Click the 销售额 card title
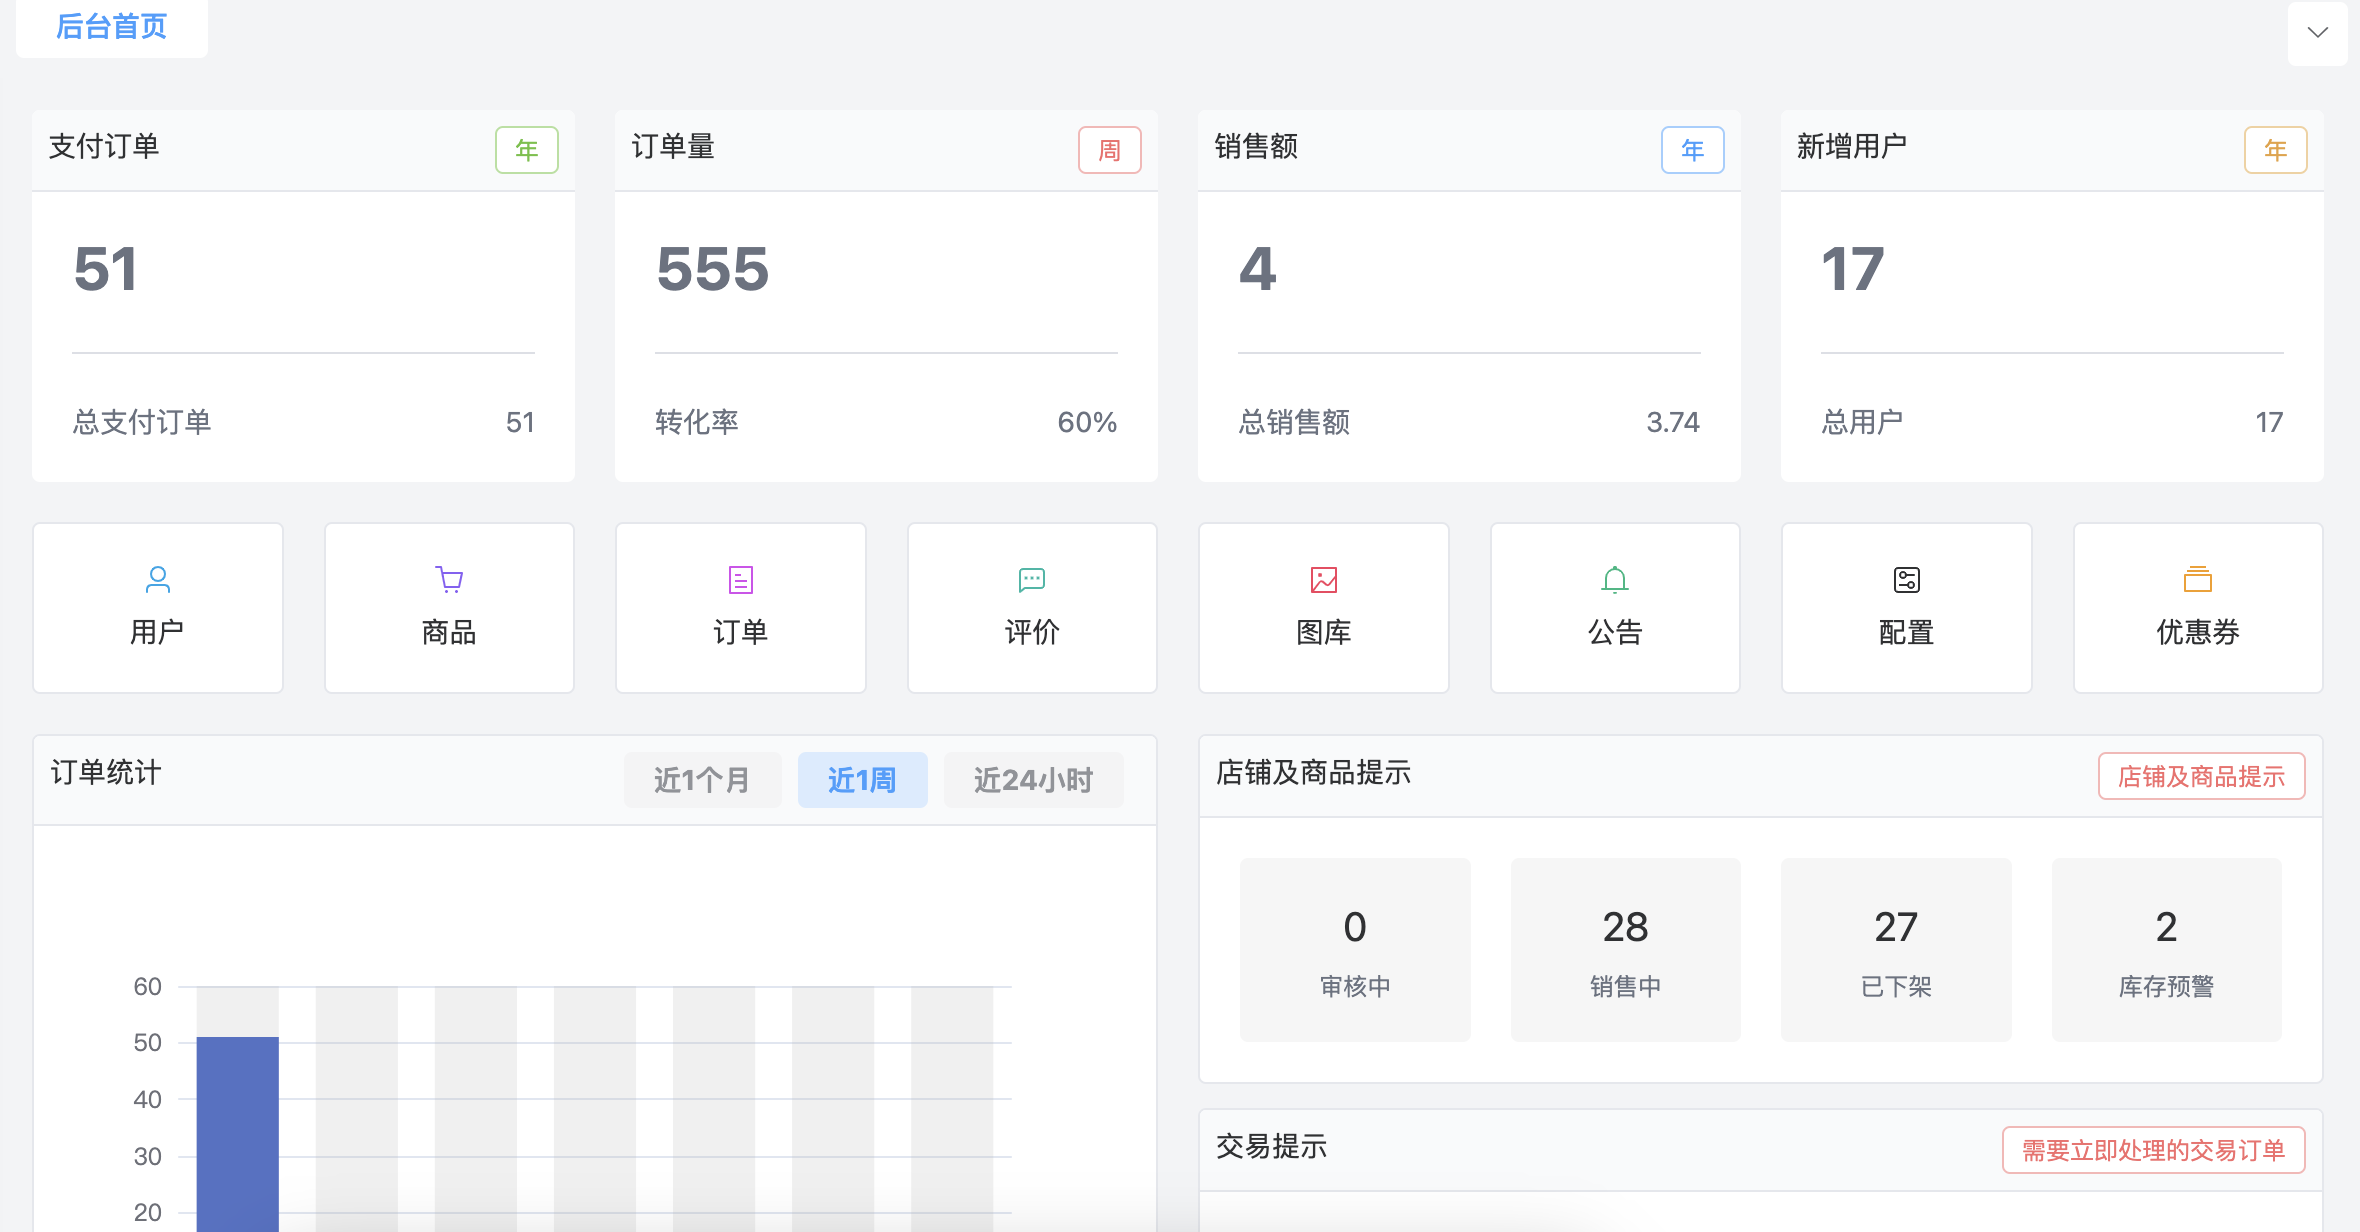This screenshot has width=2360, height=1232. (x=1256, y=146)
